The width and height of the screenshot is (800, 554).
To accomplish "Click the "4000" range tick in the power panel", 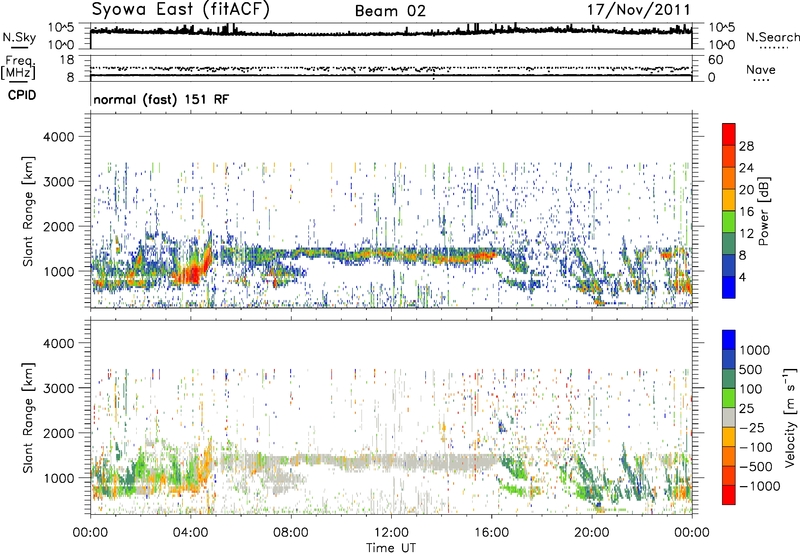I will pyautogui.click(x=58, y=137).
